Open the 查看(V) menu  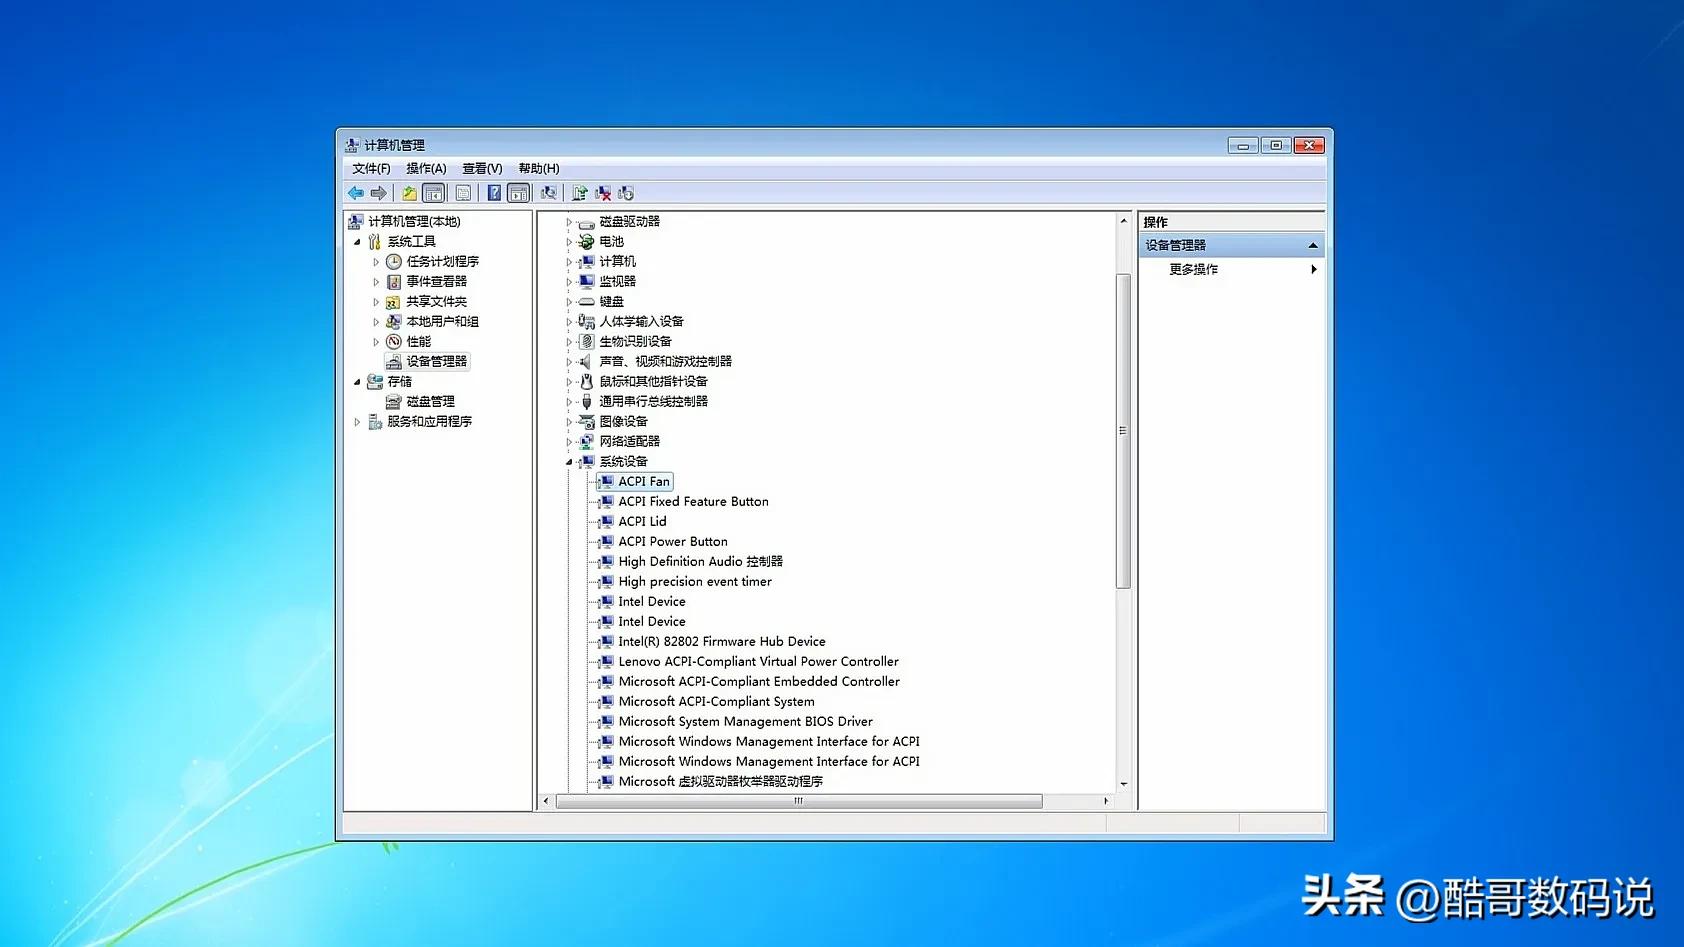click(482, 169)
